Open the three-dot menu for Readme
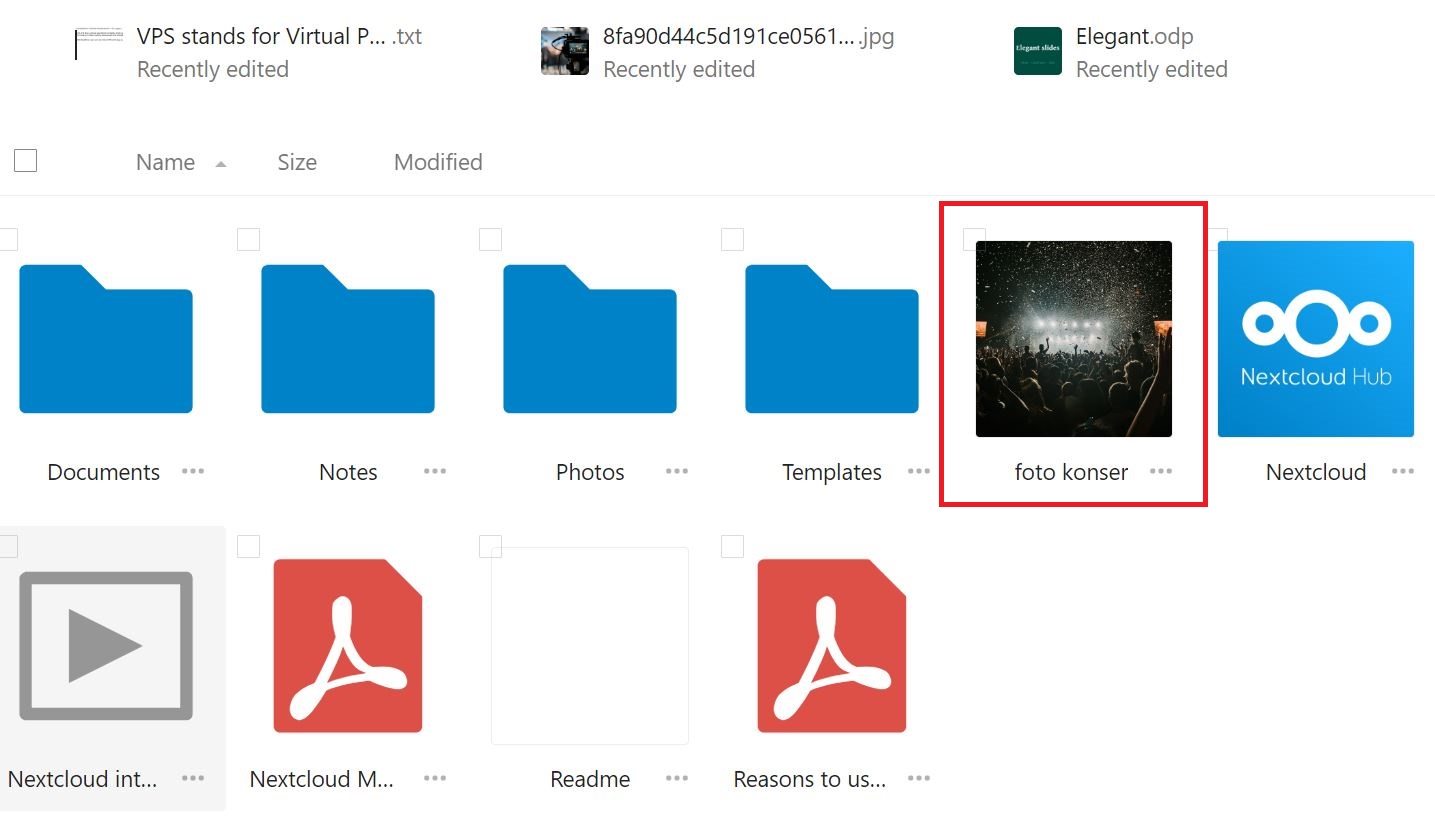This screenshot has height=835, width=1435. (x=677, y=778)
